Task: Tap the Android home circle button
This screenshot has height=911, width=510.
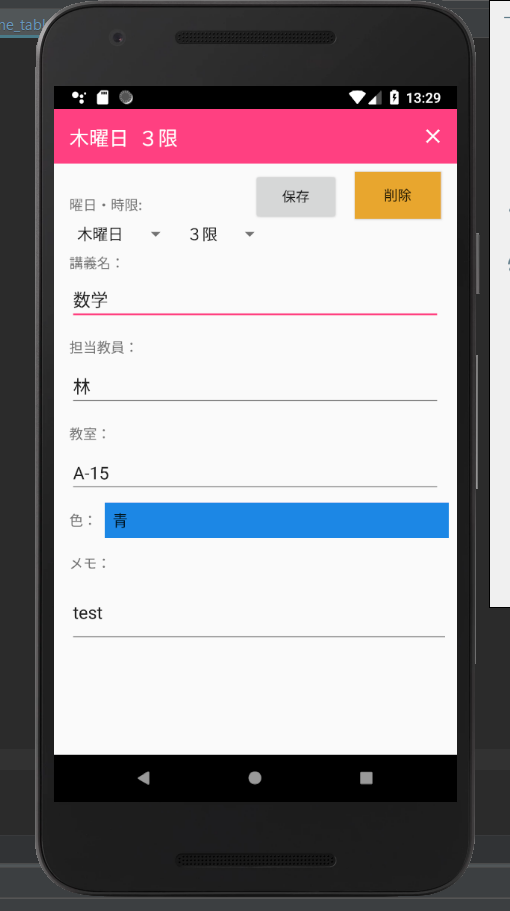Action: tap(254, 778)
